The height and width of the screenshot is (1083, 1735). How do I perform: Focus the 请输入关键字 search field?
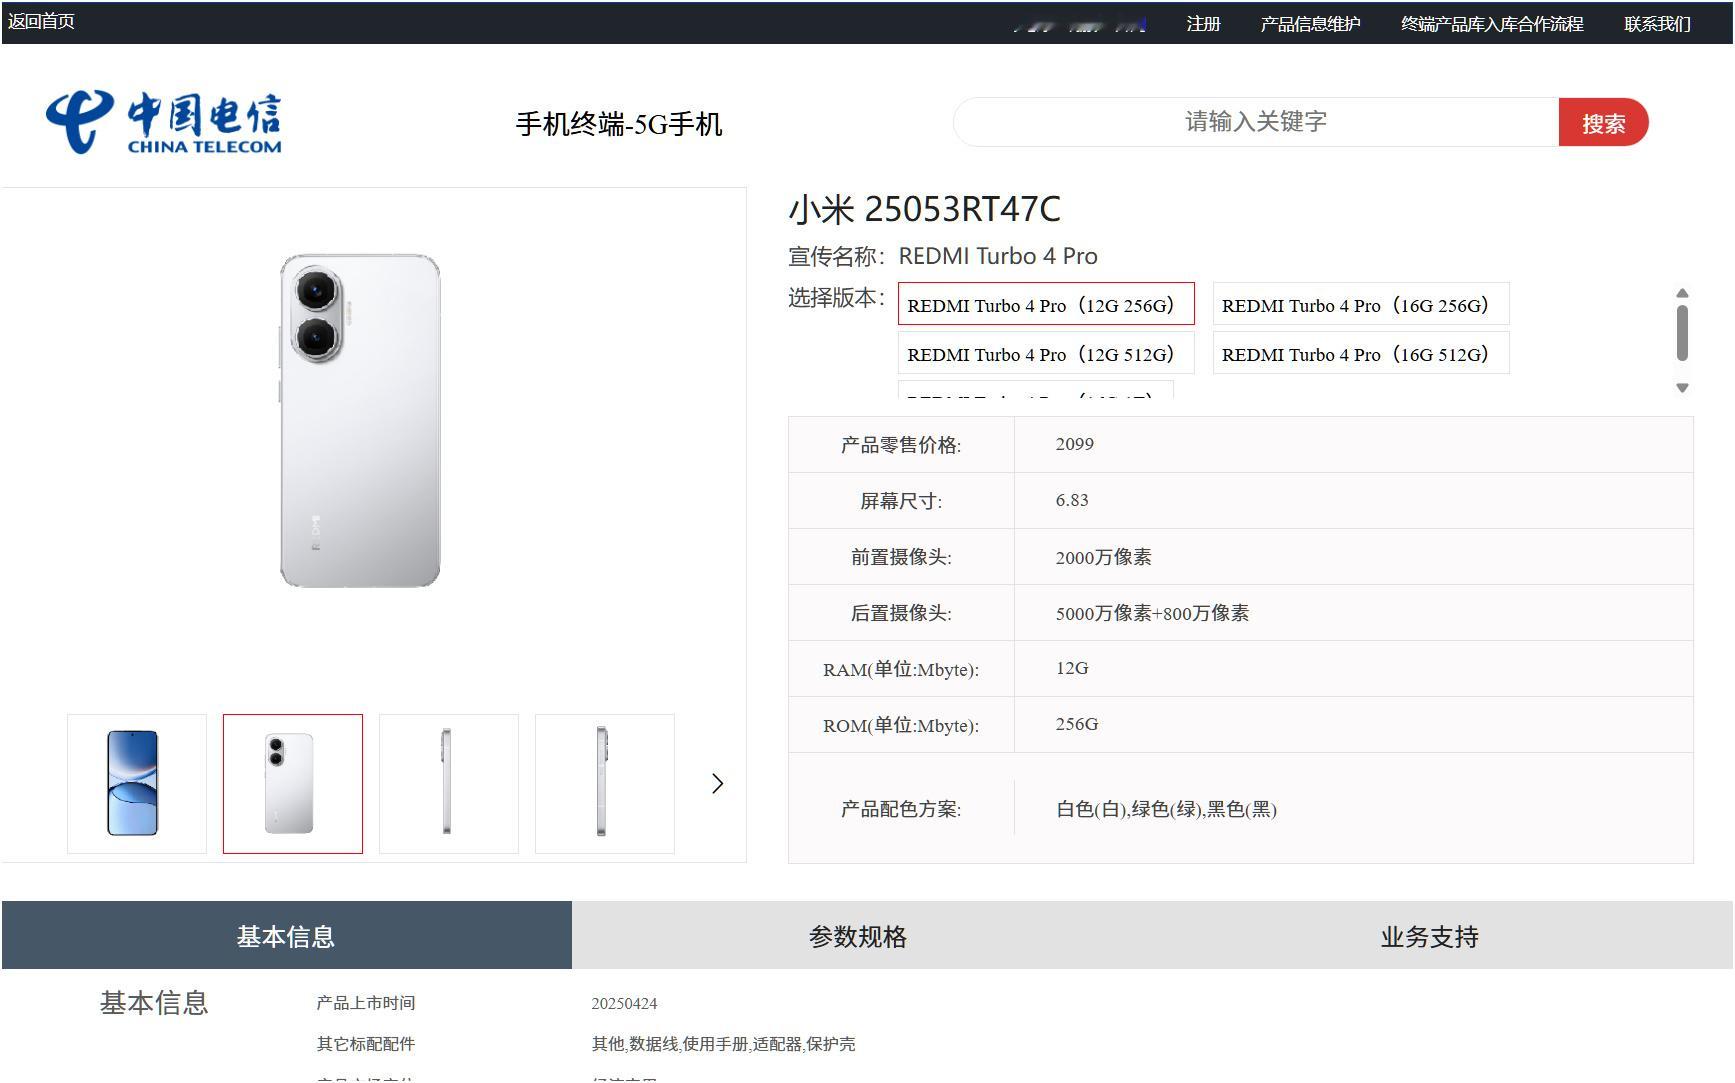pyautogui.click(x=1256, y=122)
